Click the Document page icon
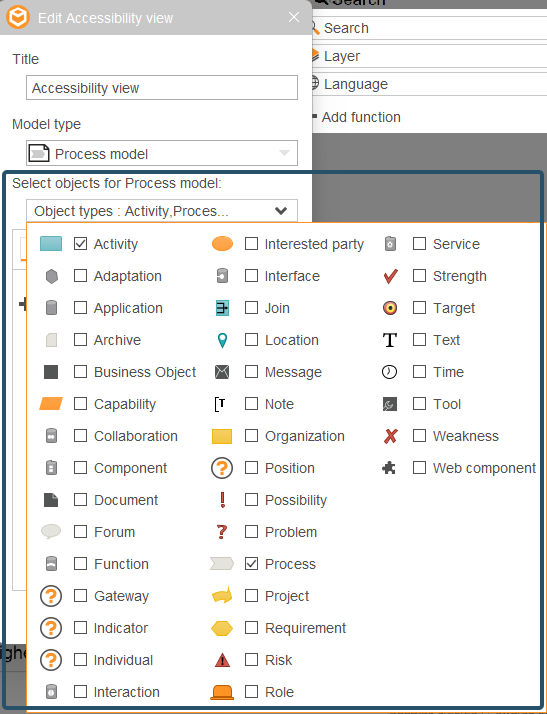 51,500
